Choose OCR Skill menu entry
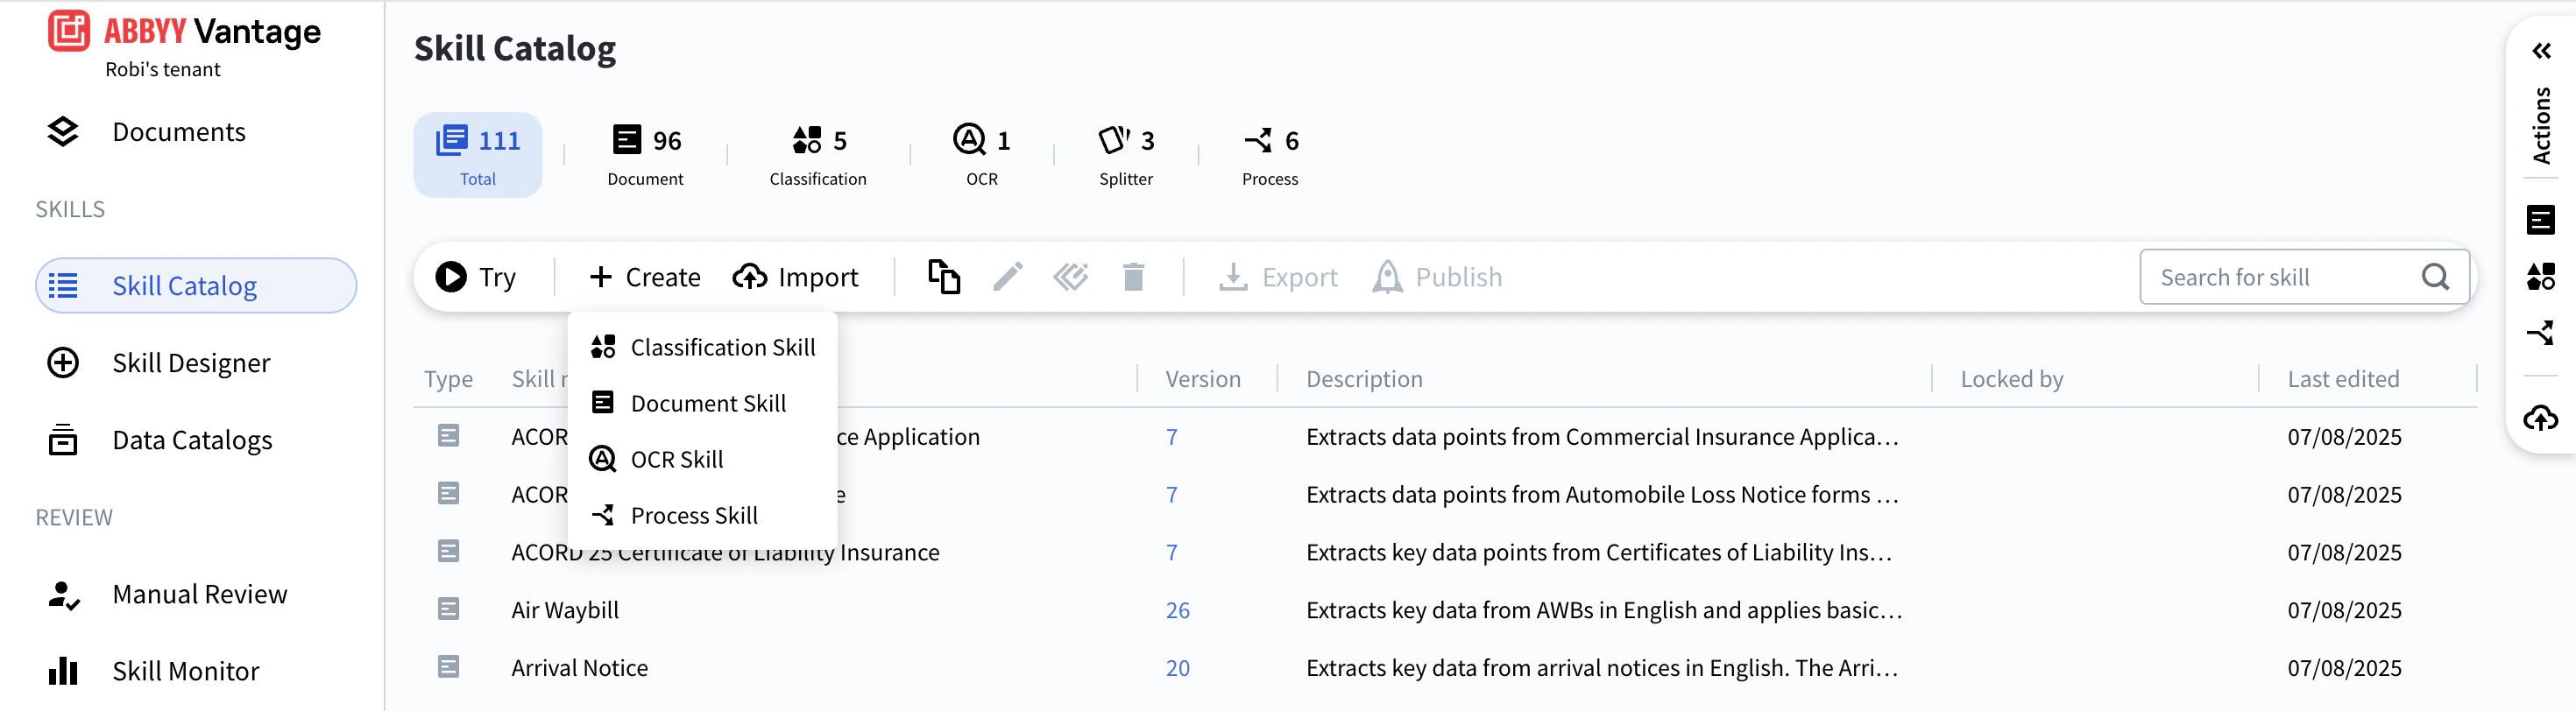Viewport: 2576px width, 711px height. click(676, 459)
